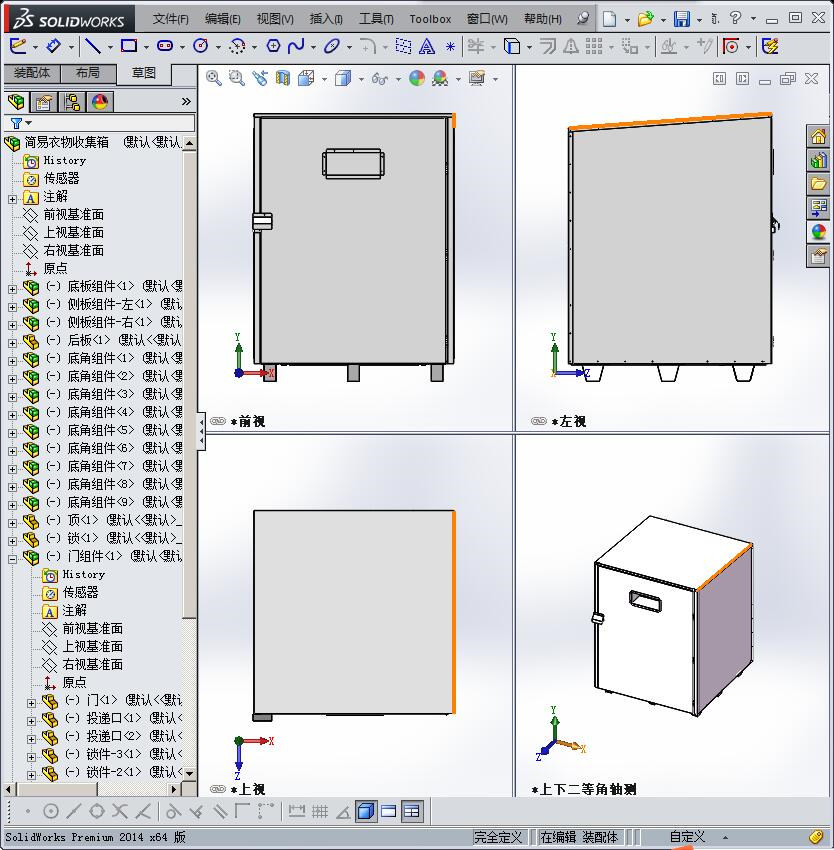
Task: Click the tree horizontal scrollbar right arrow
Action: (x=174, y=789)
